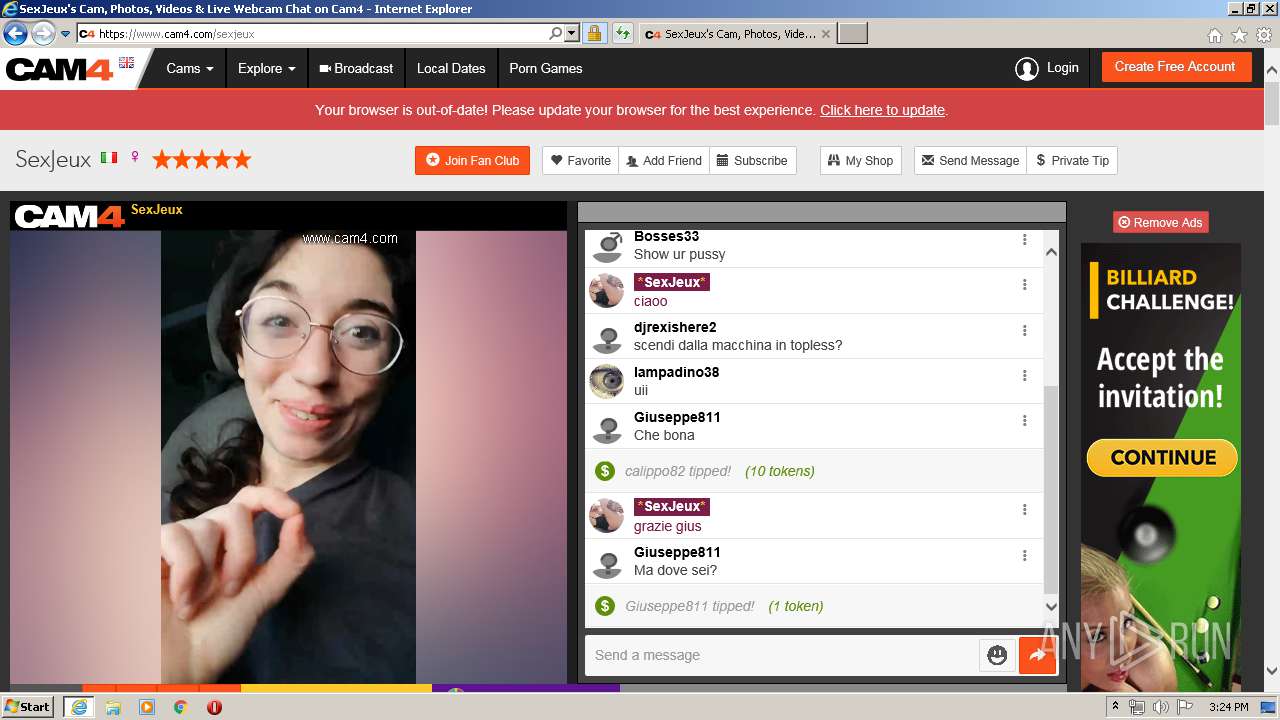Open Porn Games navigation item
This screenshot has height=720, width=1280.
coord(545,69)
